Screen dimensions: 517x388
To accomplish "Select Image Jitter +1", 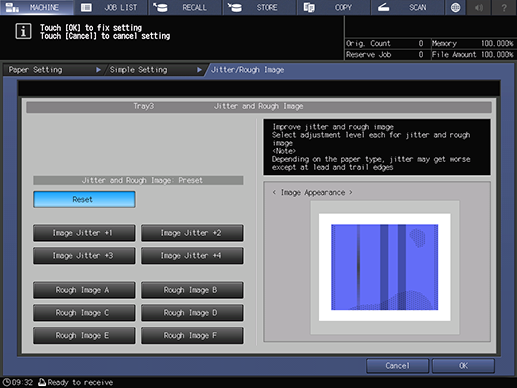I will pos(84,233).
